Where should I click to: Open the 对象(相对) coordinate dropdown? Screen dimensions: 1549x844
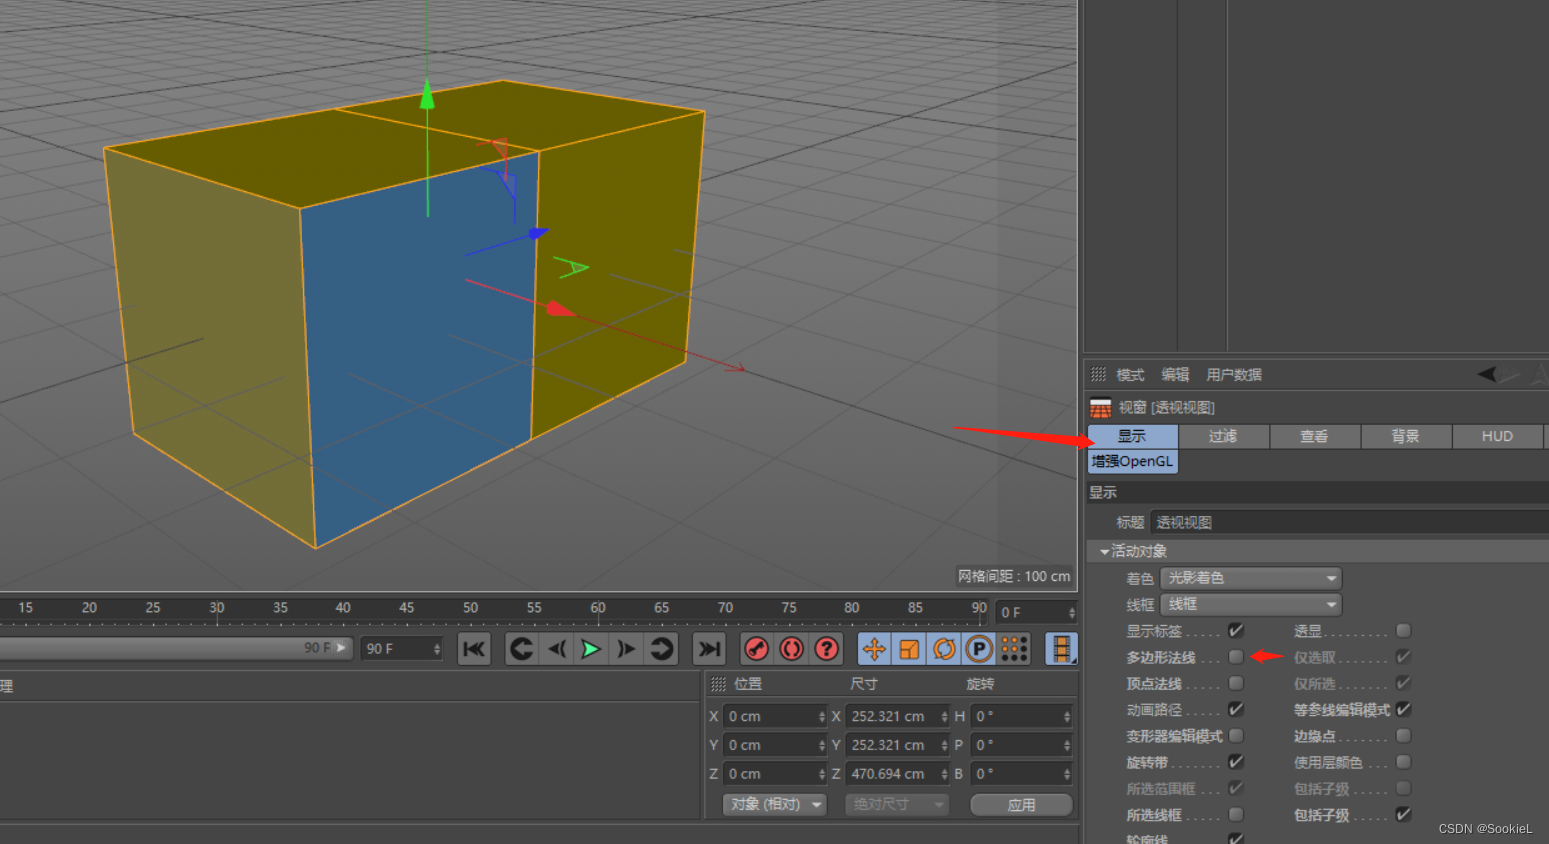pos(774,805)
